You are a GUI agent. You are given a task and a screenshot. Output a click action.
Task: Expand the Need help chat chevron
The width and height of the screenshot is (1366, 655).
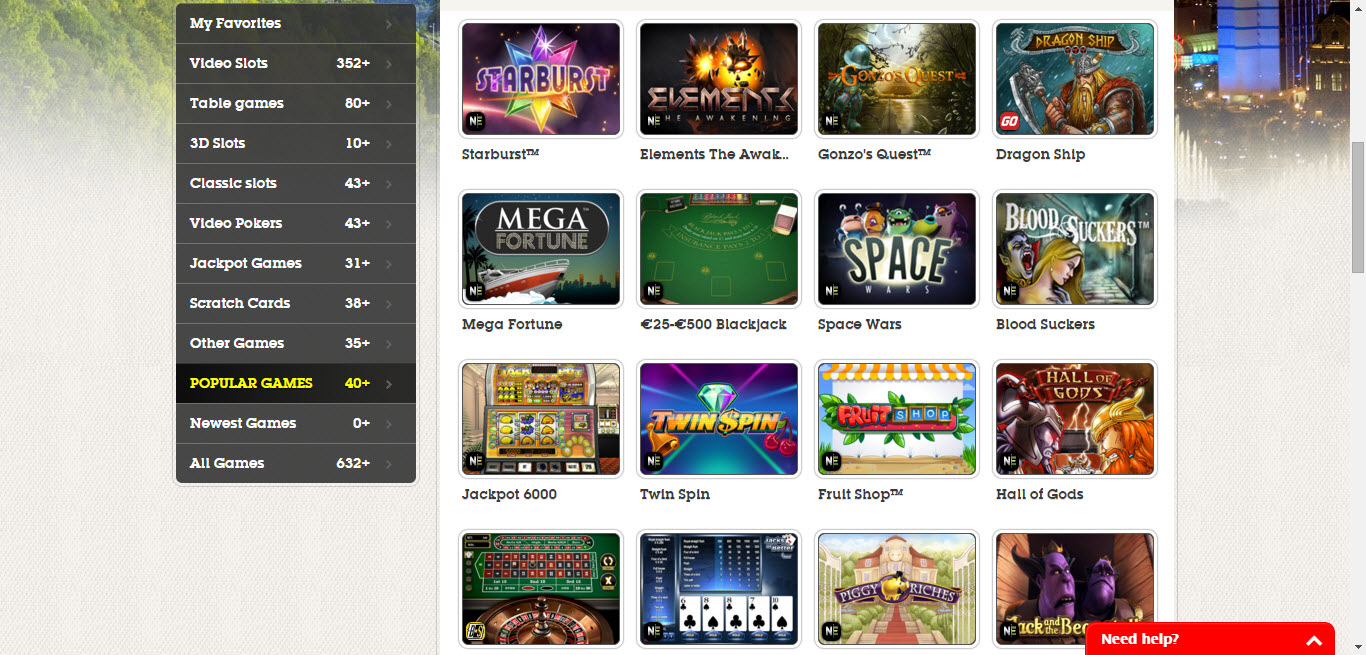[1314, 640]
